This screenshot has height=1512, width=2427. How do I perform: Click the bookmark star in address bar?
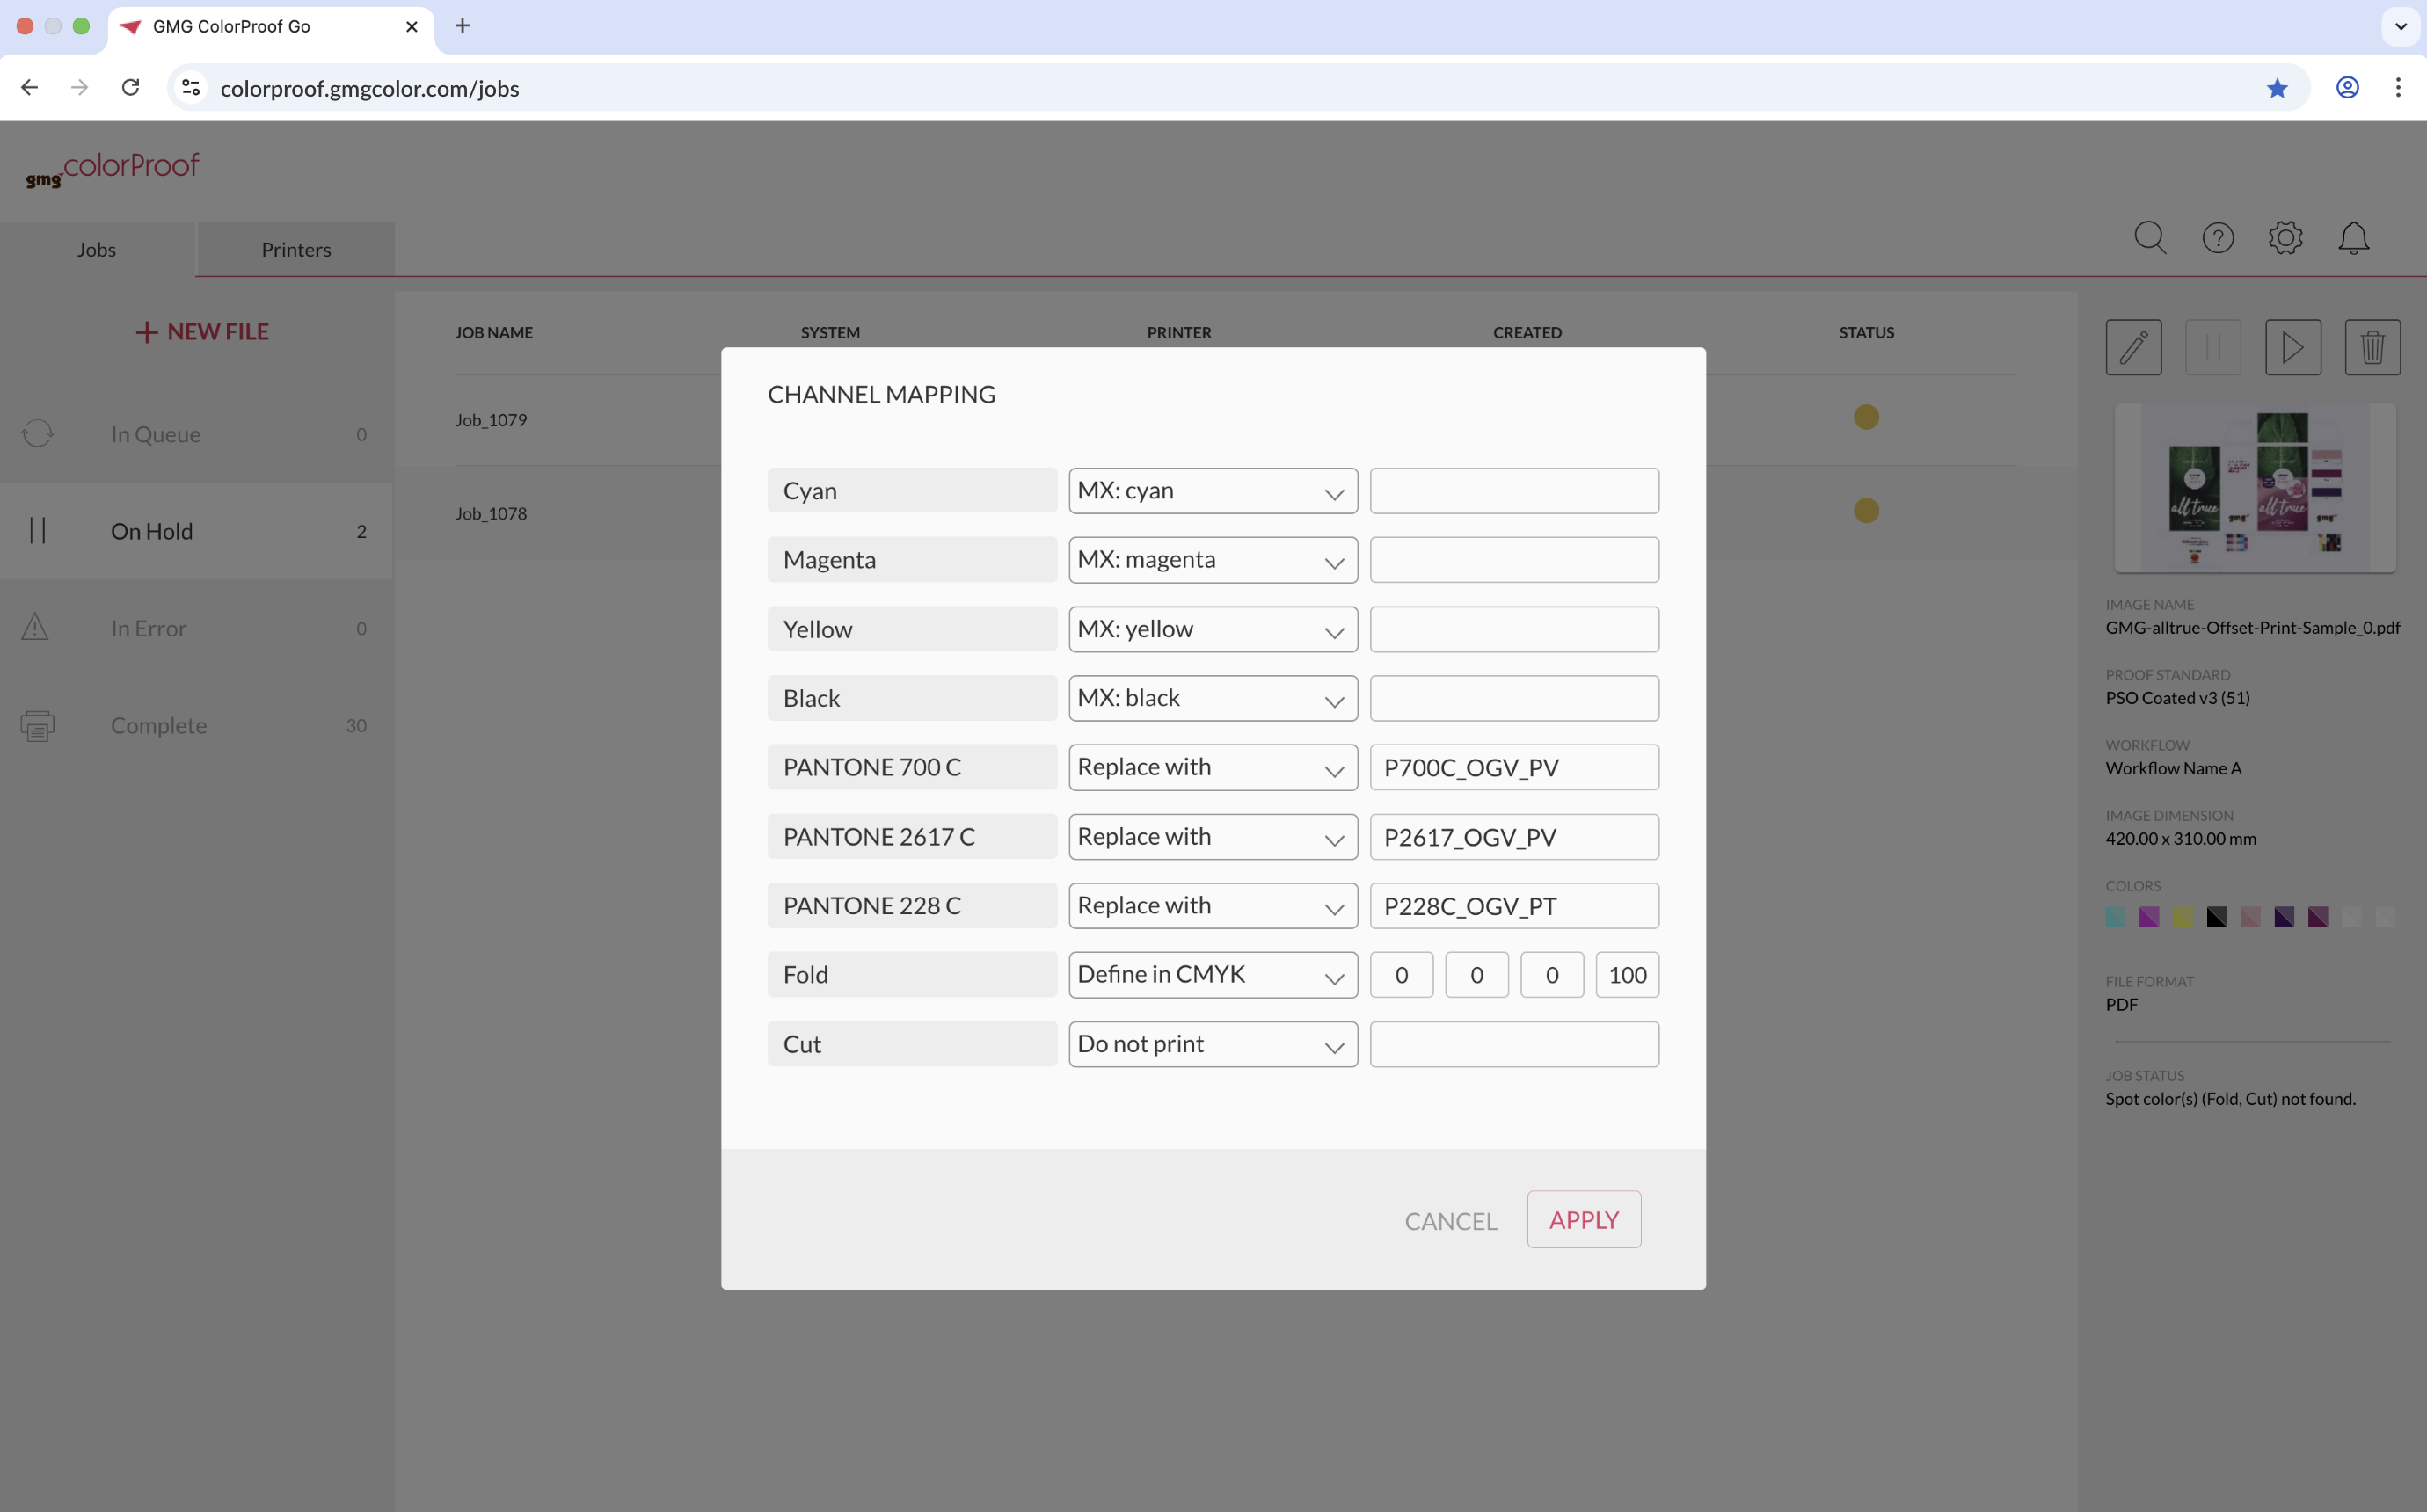[2277, 88]
